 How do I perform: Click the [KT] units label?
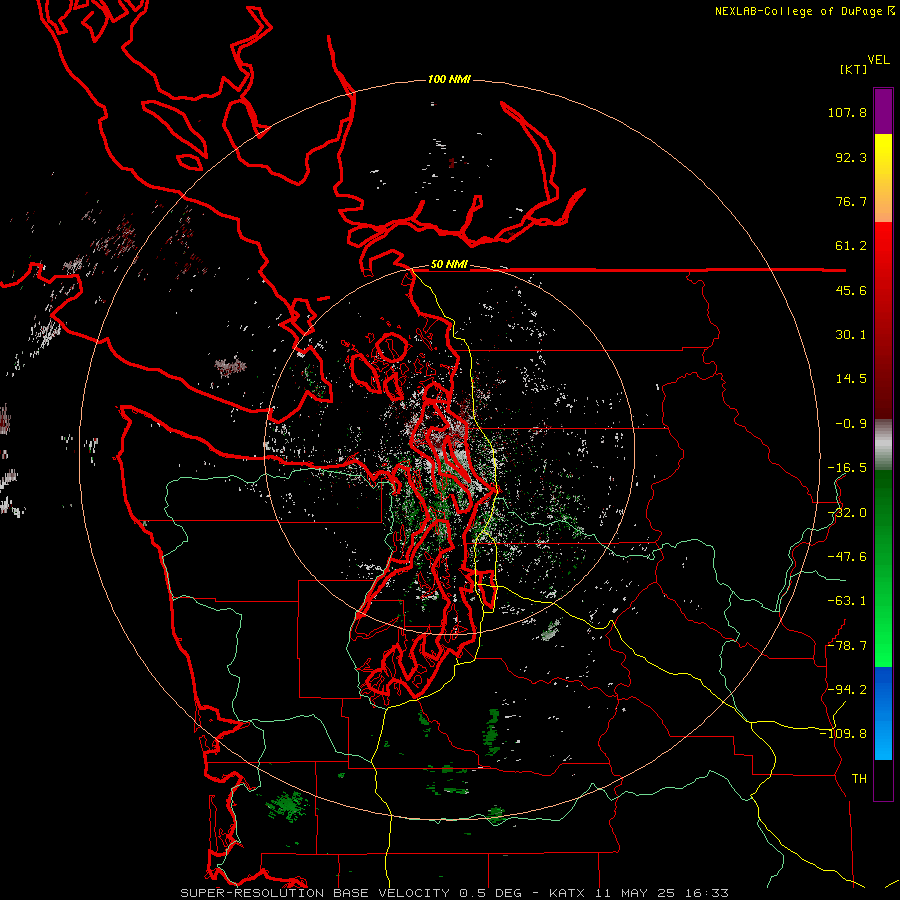tap(854, 69)
